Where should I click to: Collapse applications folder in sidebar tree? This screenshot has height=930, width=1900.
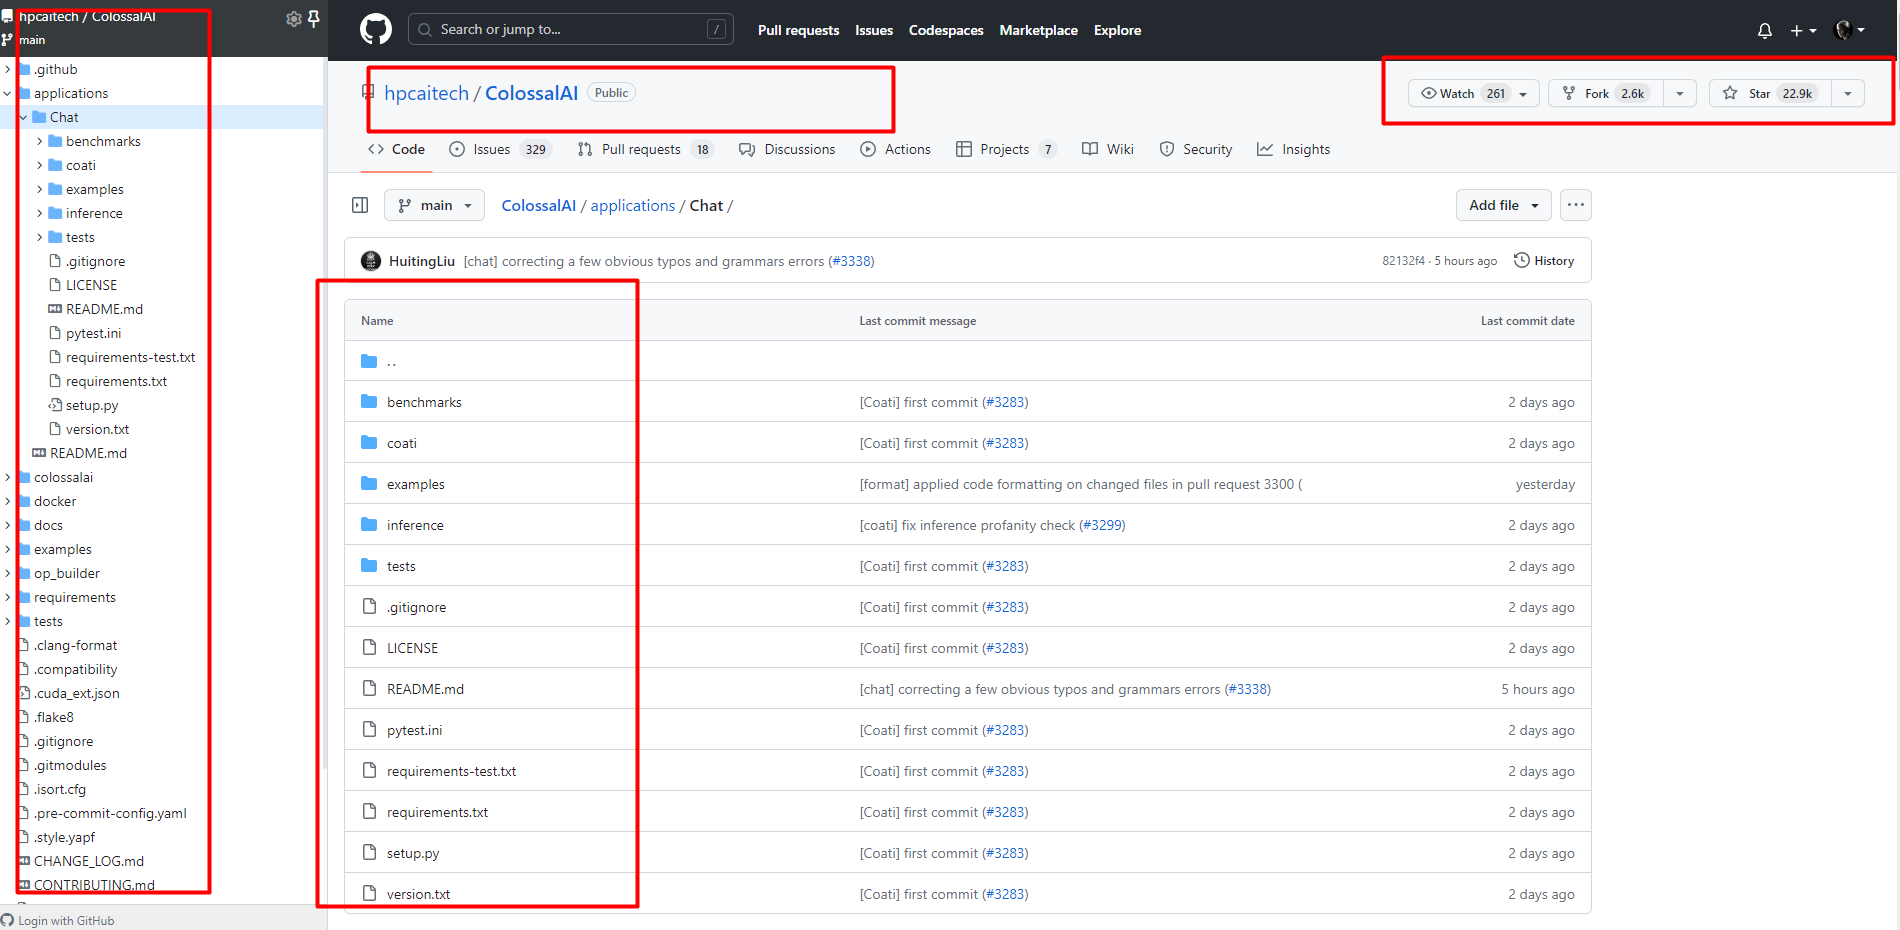click(8, 93)
